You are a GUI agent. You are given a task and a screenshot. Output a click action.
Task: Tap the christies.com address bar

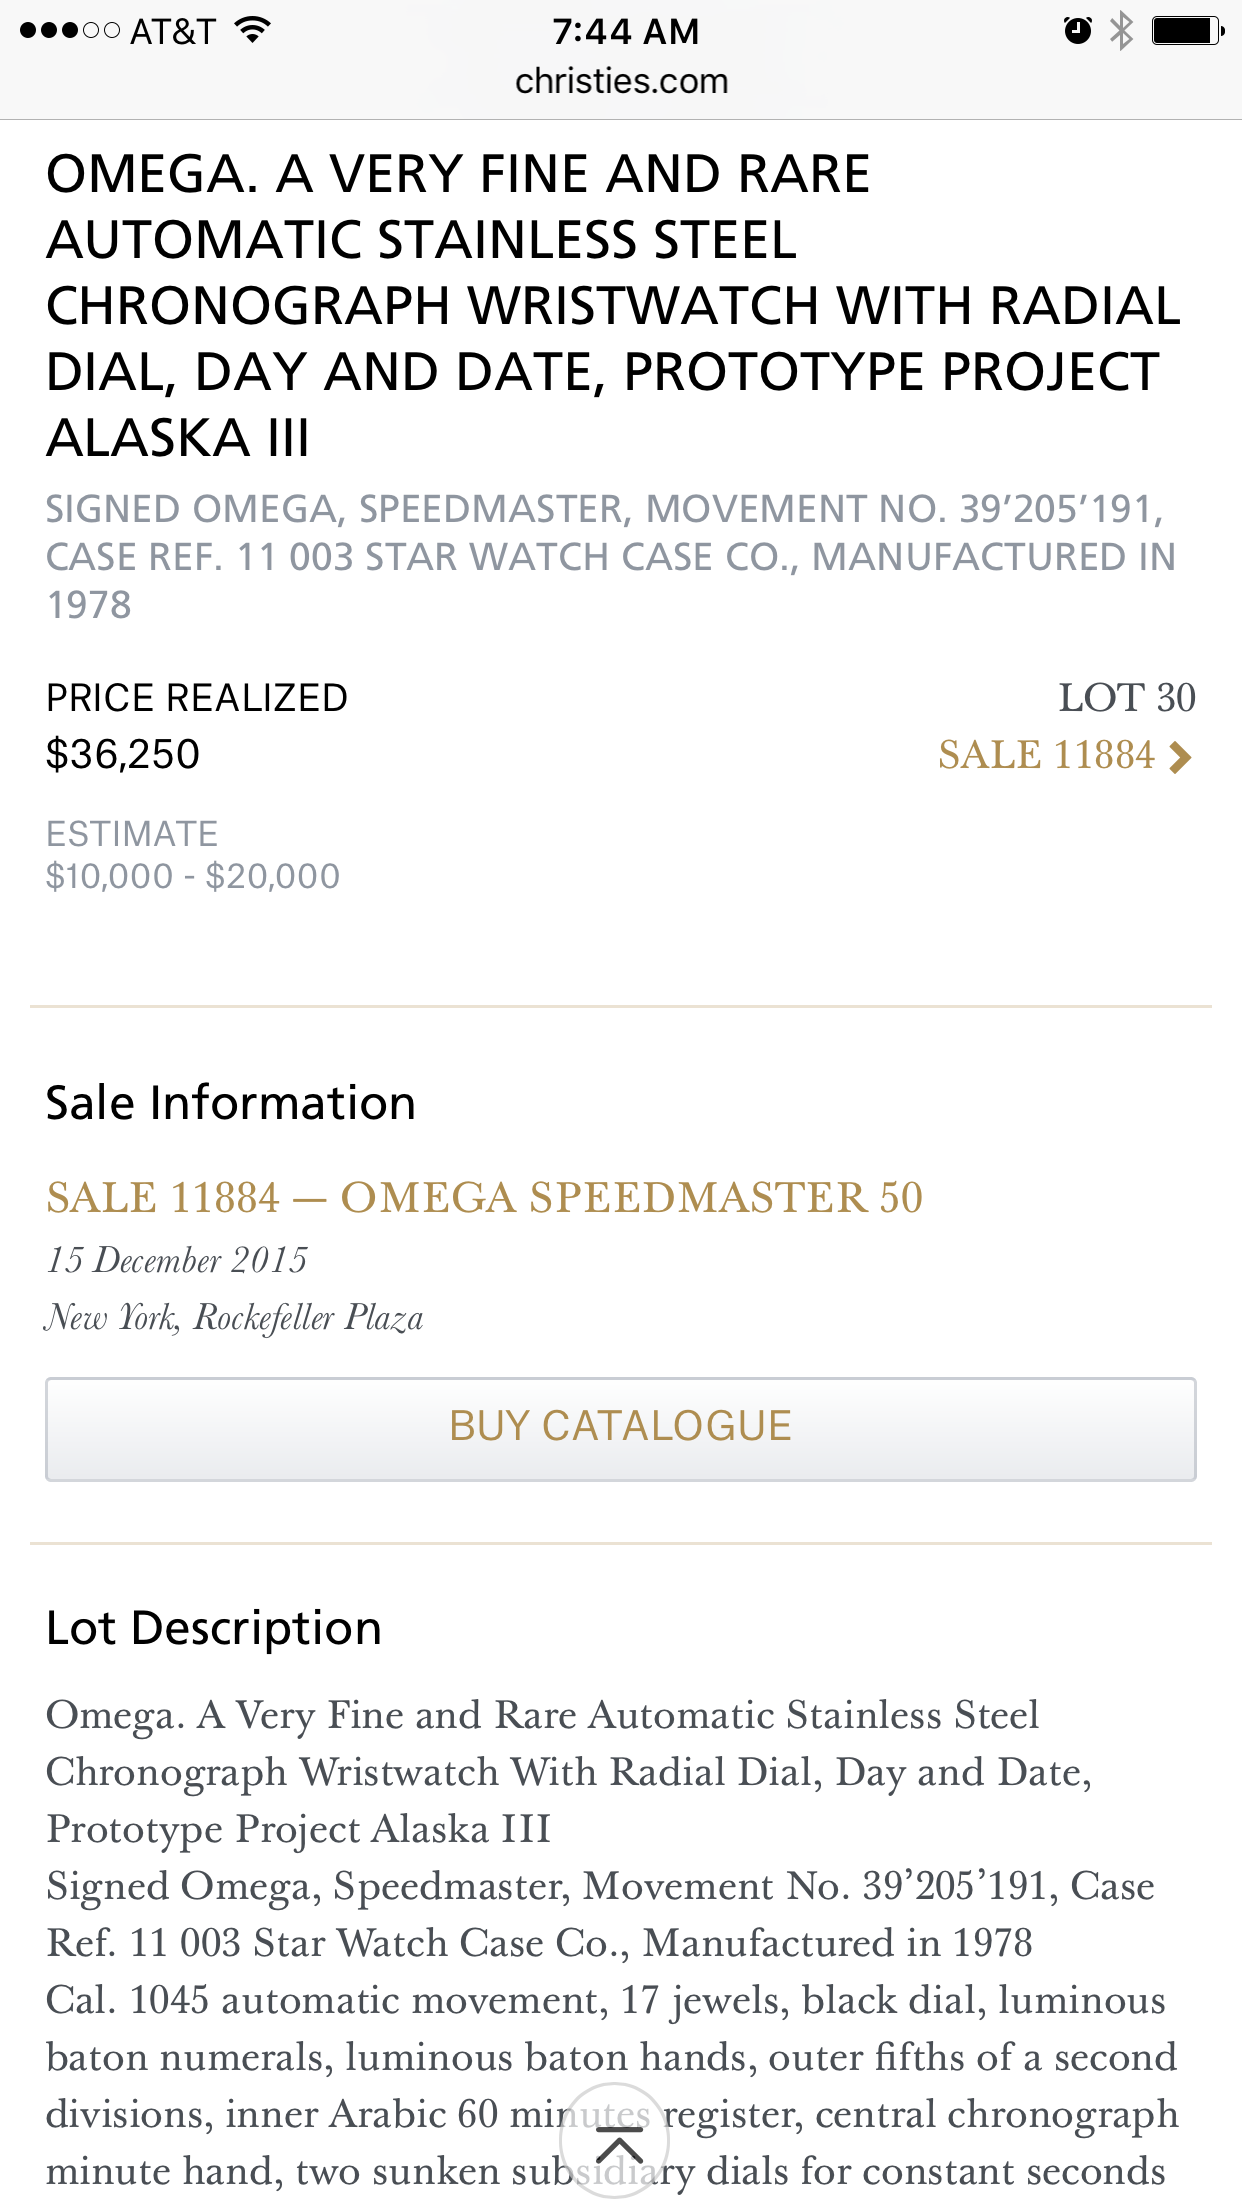point(621,81)
